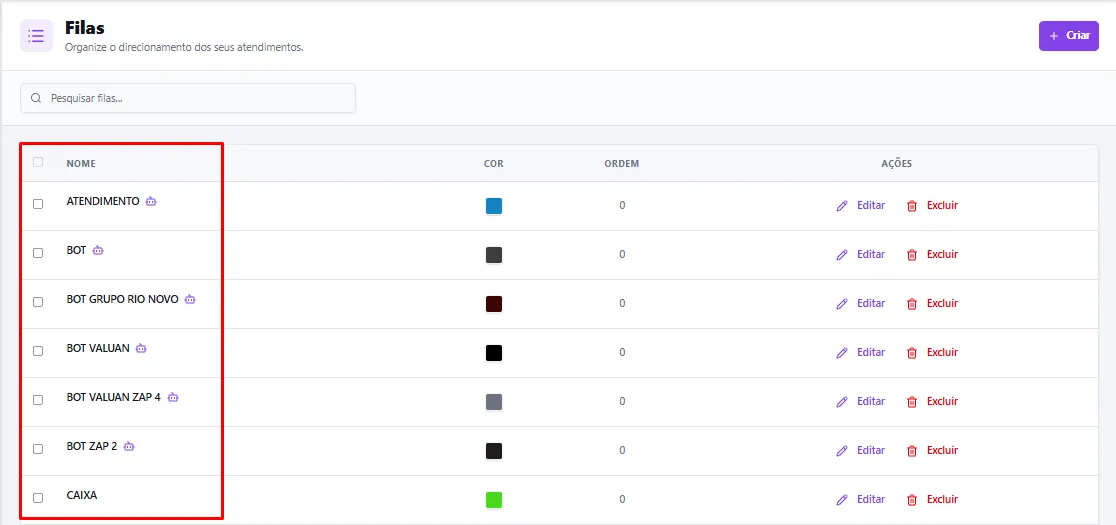The height and width of the screenshot is (525, 1116).
Task: Tick the checkbox for the BOT VALUAN row
Action: [x=38, y=351]
